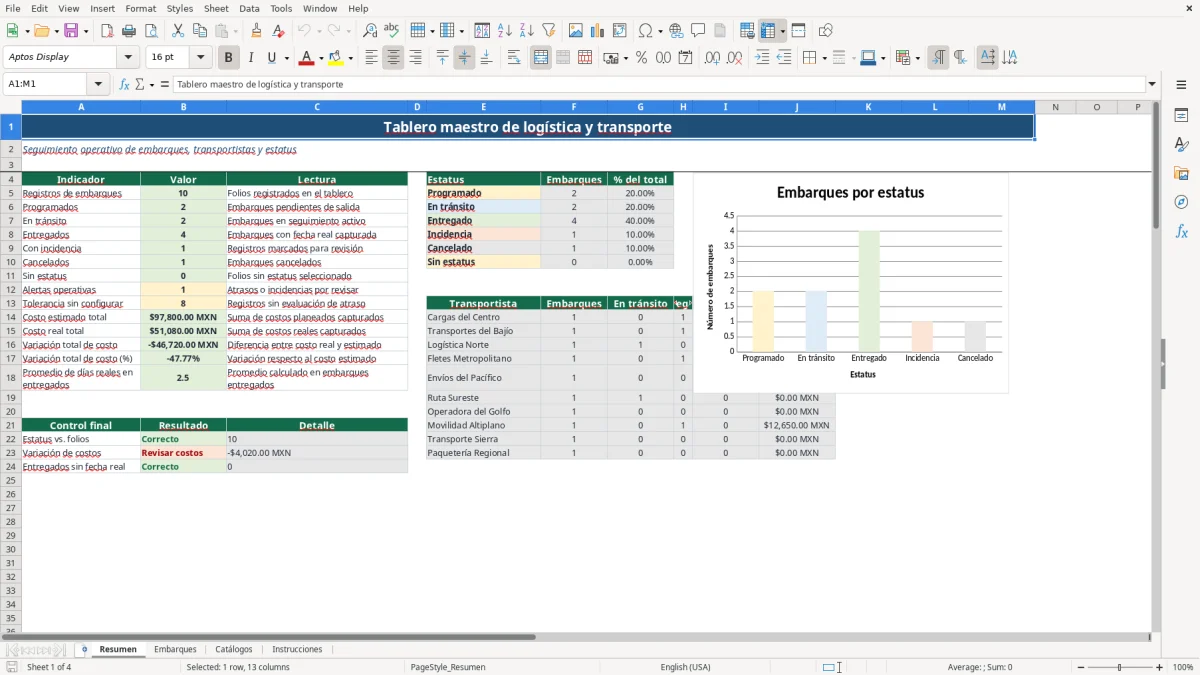Adjust the zoom slider handle
1200x675 pixels.
pyautogui.click(x=1120, y=667)
